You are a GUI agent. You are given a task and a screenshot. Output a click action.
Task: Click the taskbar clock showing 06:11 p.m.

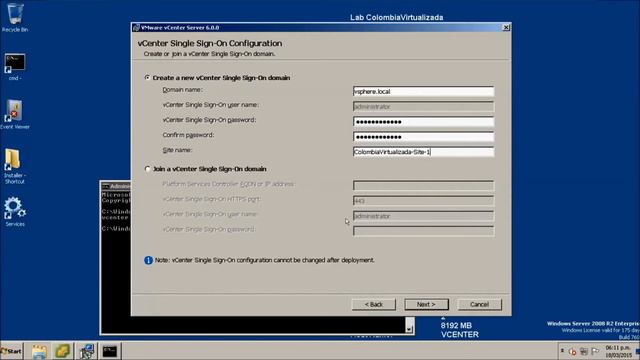click(618, 351)
